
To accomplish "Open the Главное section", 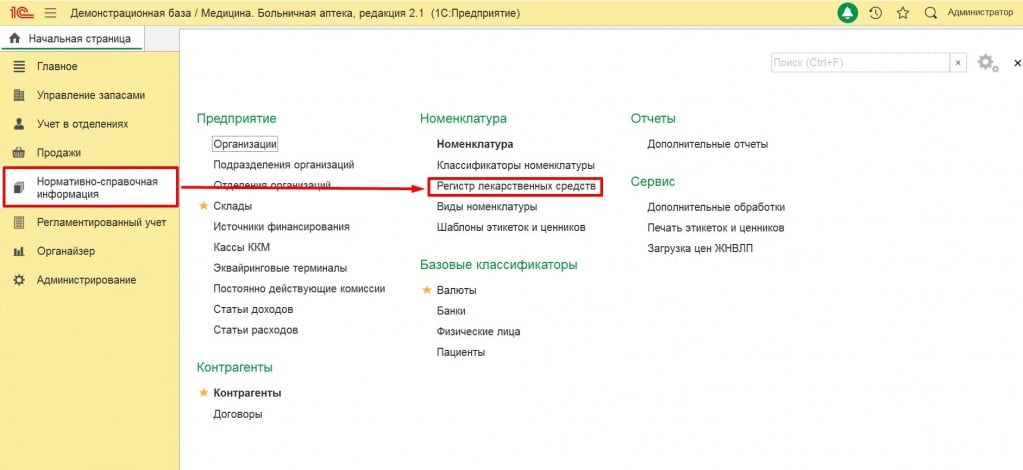I will click(57, 67).
